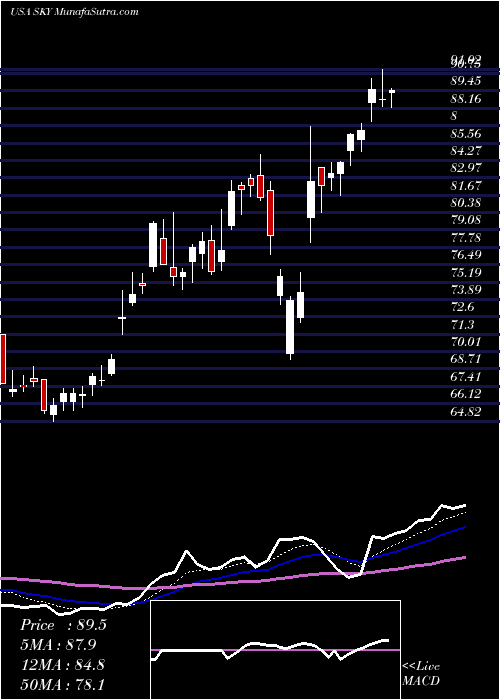Click the 71.3 price axis label
Viewport: 500px width, 700px height.
pos(462,325)
